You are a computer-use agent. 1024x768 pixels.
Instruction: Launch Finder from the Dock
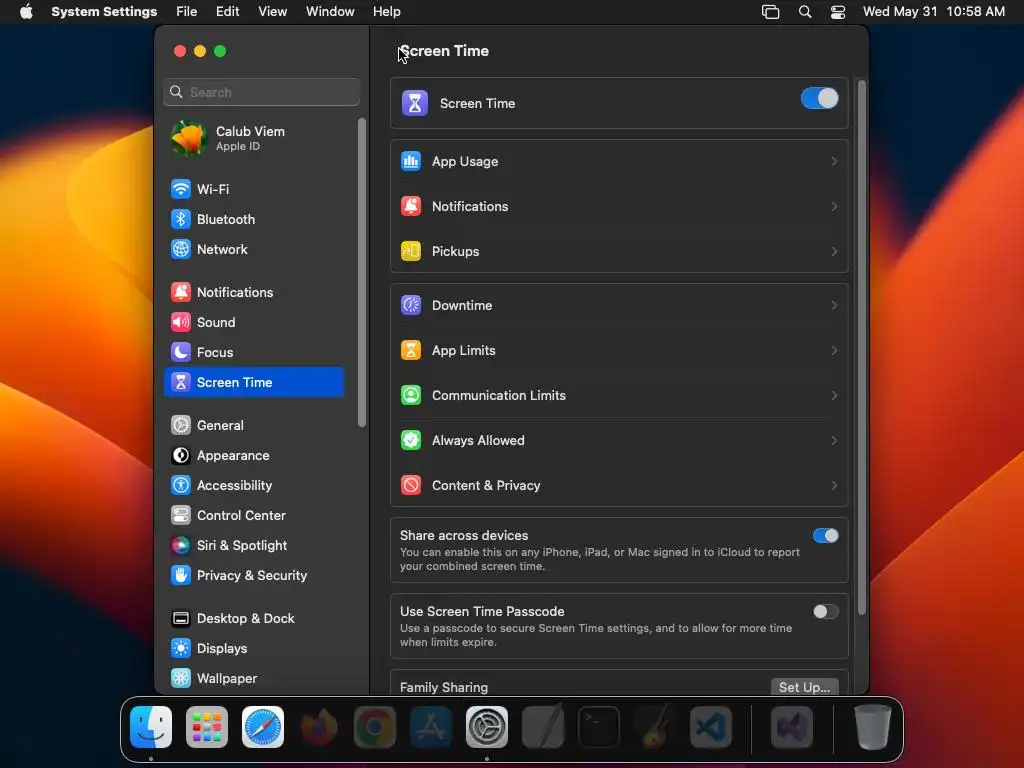[151, 727]
